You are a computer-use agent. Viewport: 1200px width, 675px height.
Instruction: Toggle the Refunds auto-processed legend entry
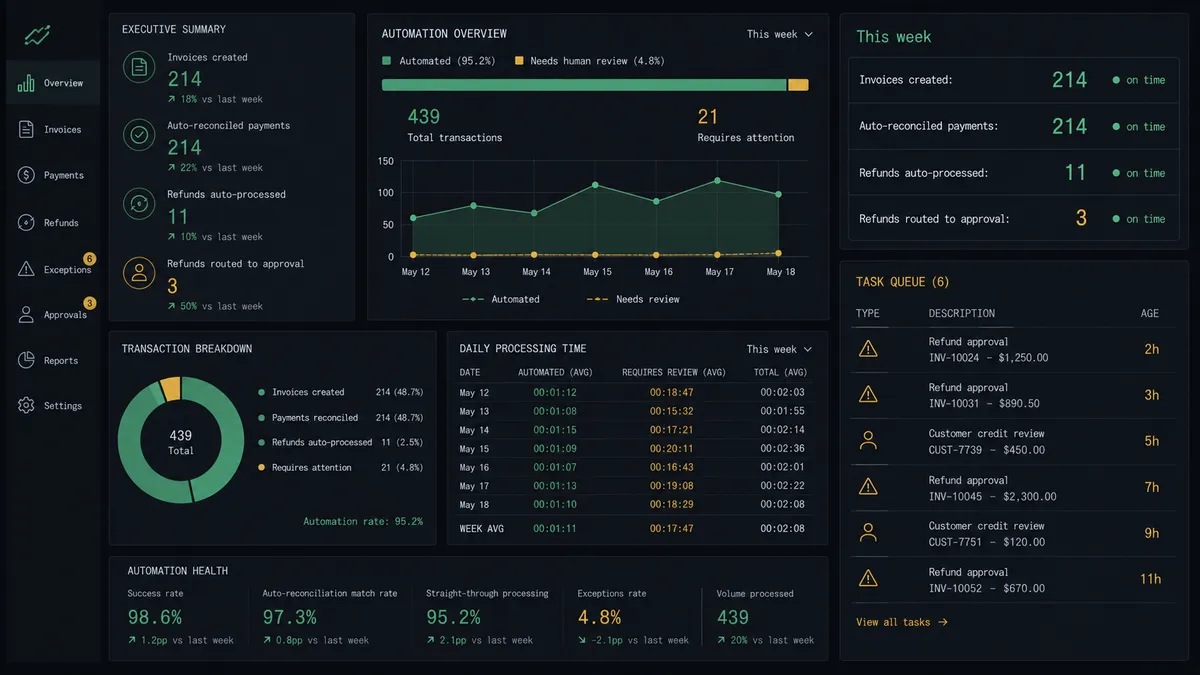point(340,442)
